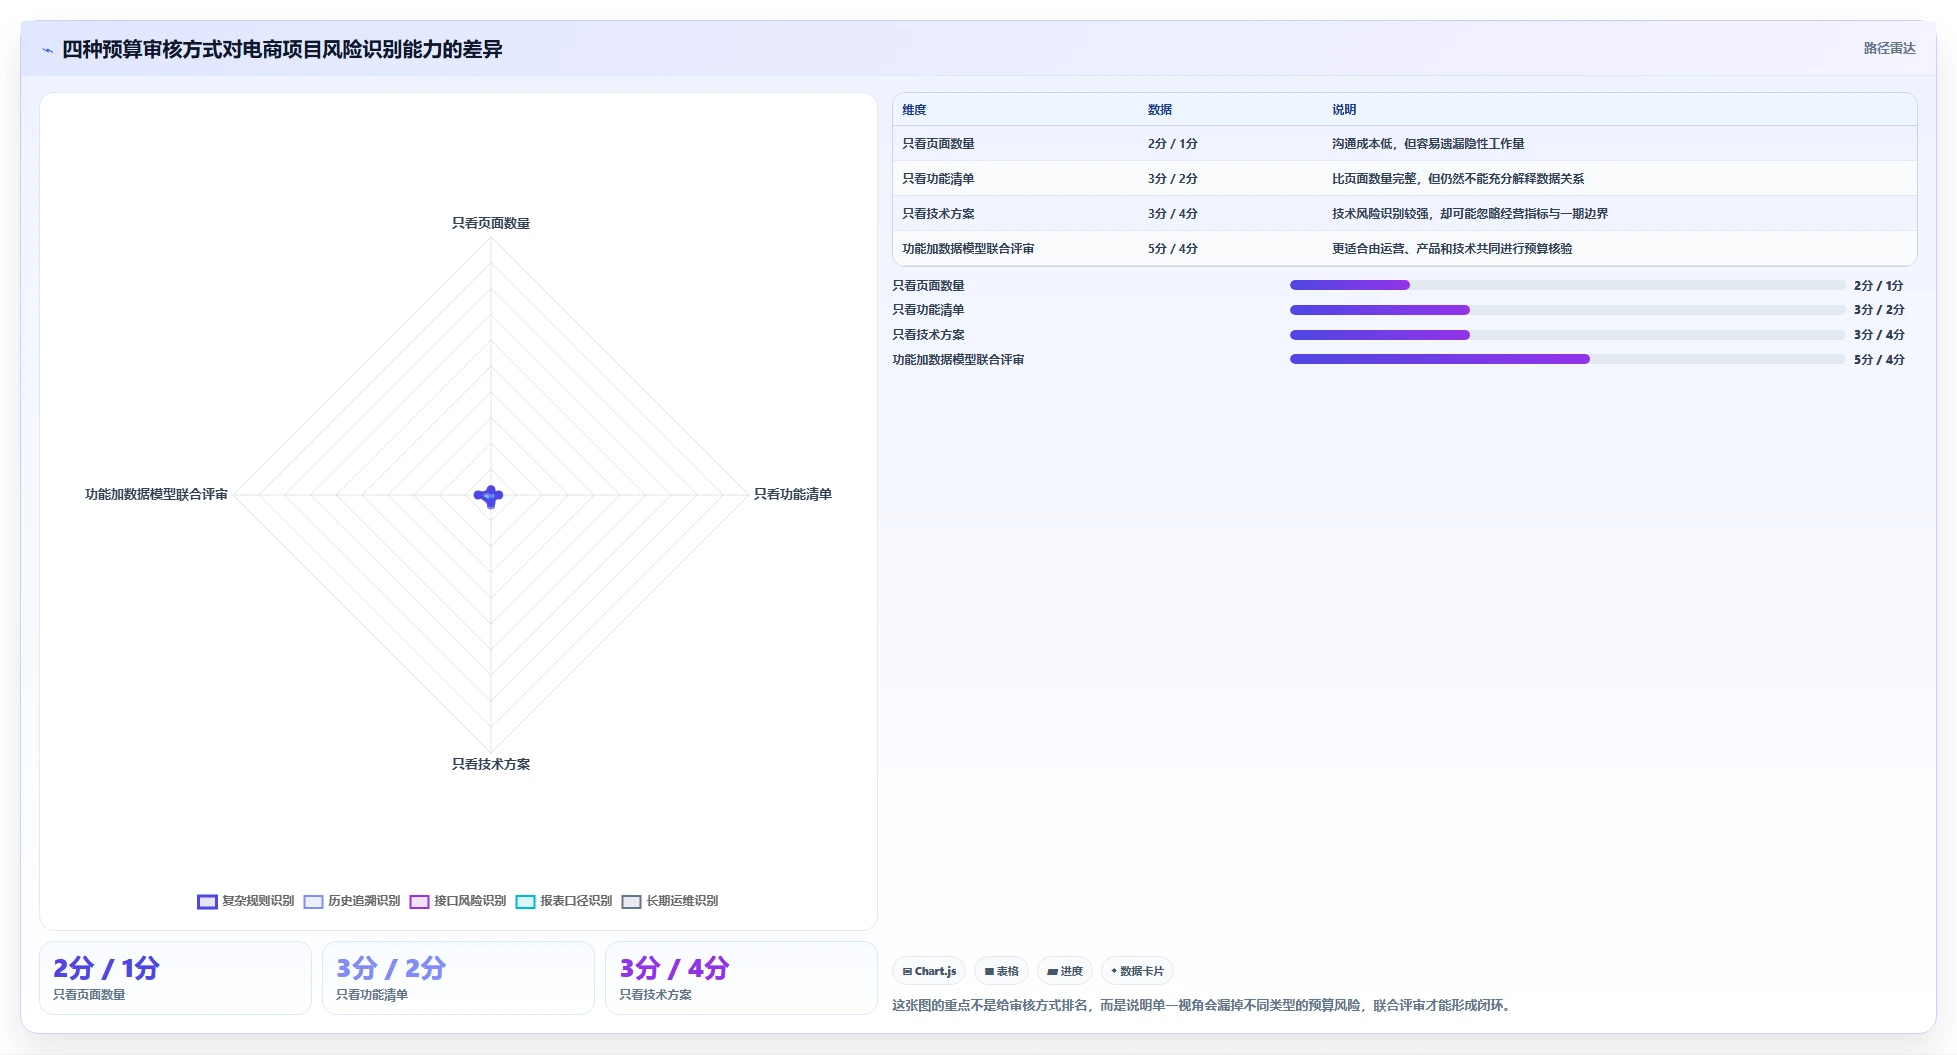Image resolution: width=1957 pixels, height=1055 pixels.
Task: Click the 复杂规则识别 blue legend swatch
Action: click(x=207, y=902)
